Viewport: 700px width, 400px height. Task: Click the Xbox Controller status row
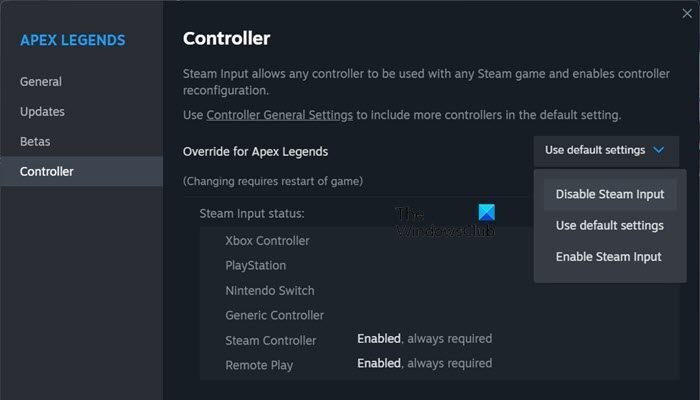click(267, 241)
